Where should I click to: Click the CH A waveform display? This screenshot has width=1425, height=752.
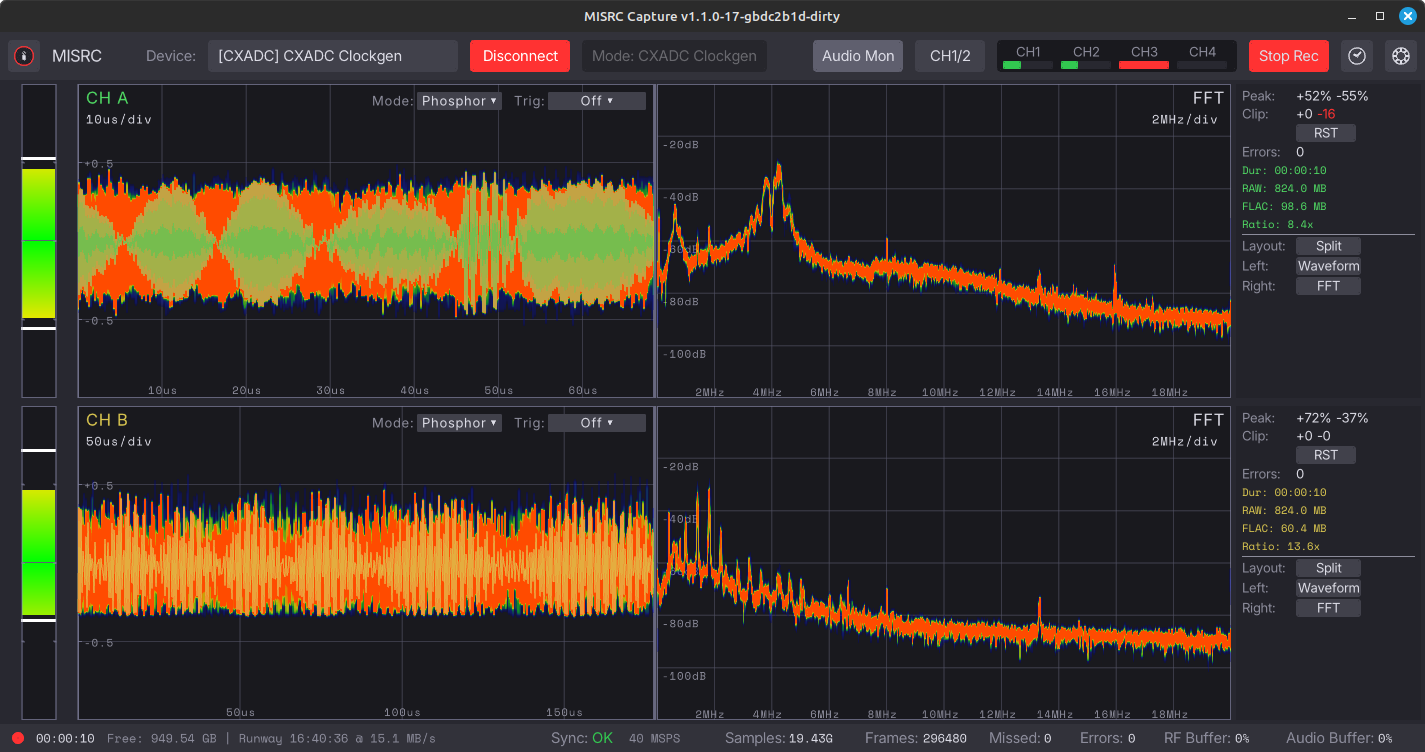click(366, 241)
